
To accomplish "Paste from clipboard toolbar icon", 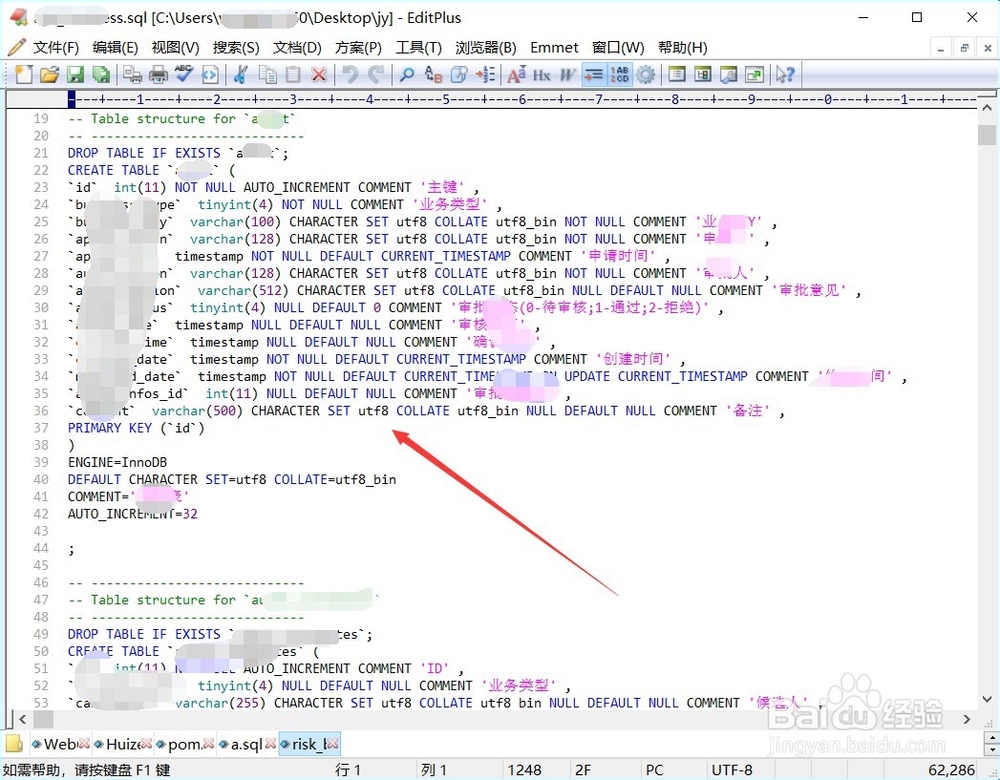I will click(293, 75).
